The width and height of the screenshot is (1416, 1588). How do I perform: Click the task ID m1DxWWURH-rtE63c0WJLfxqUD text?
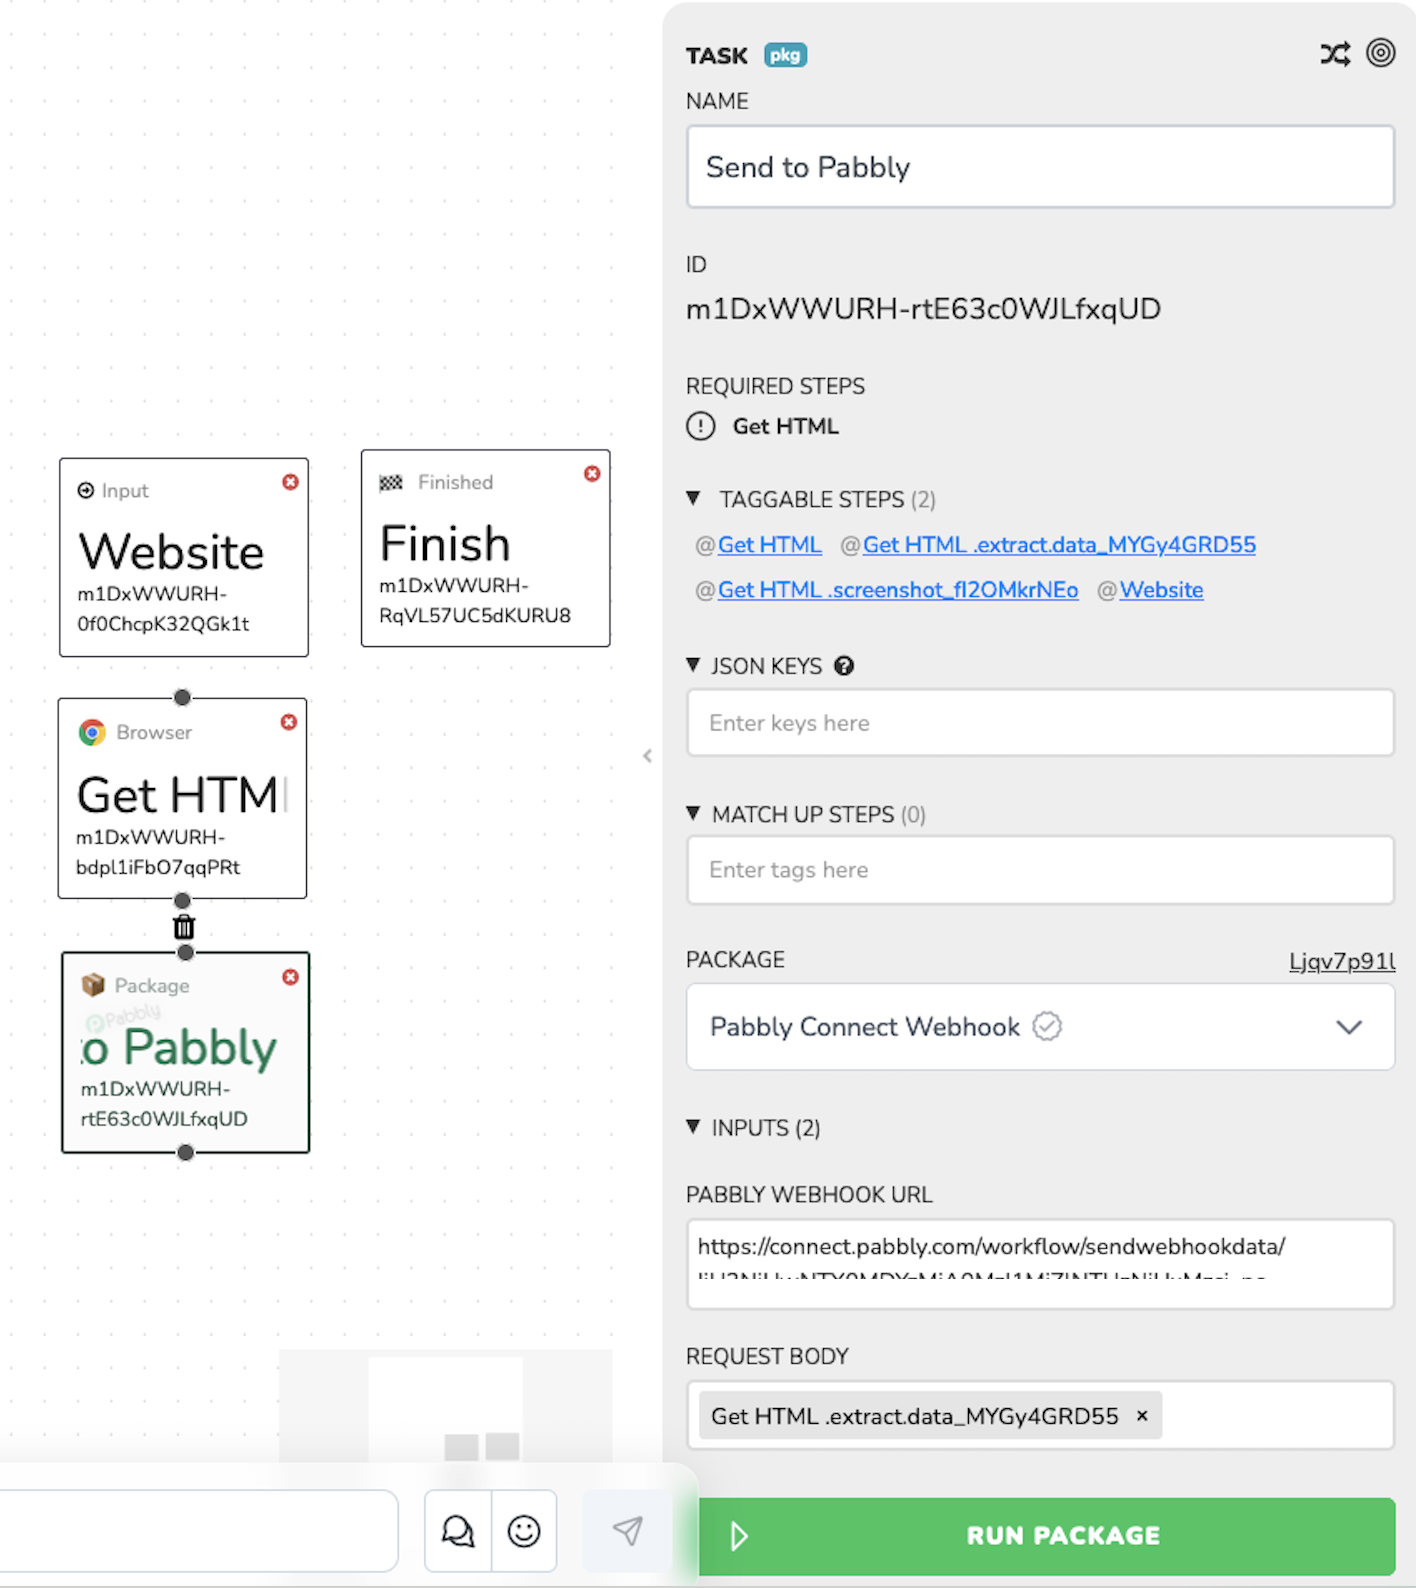tap(923, 309)
